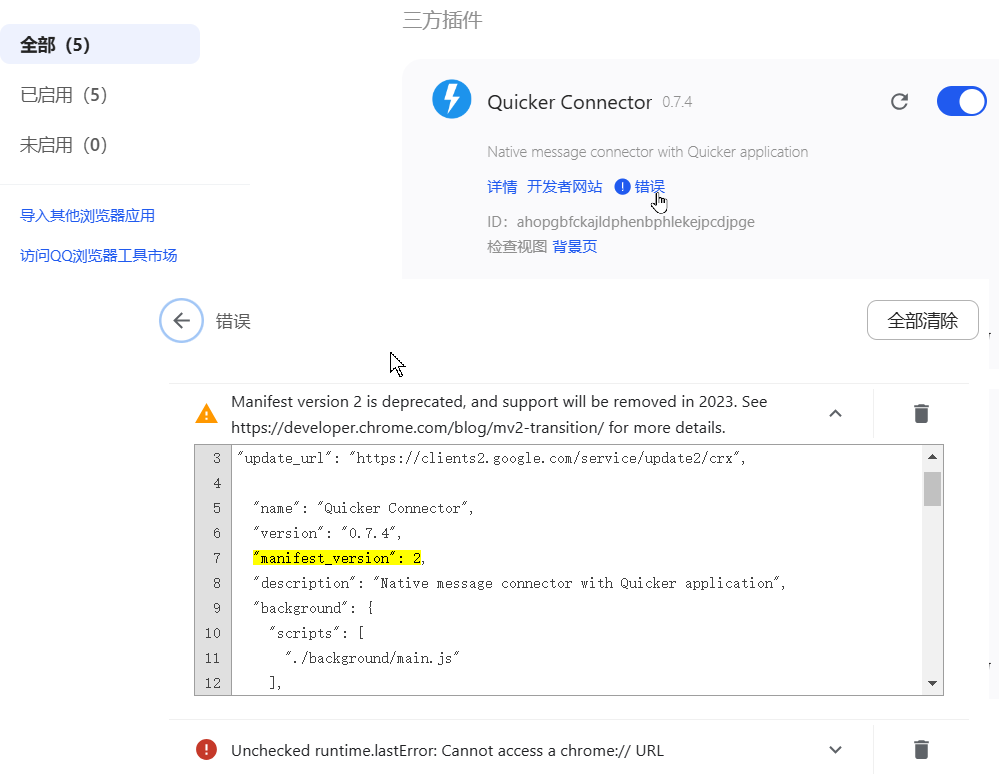
Task: Click the Manifest version 2 deprecated message
Action: pyautogui.click(x=499, y=415)
